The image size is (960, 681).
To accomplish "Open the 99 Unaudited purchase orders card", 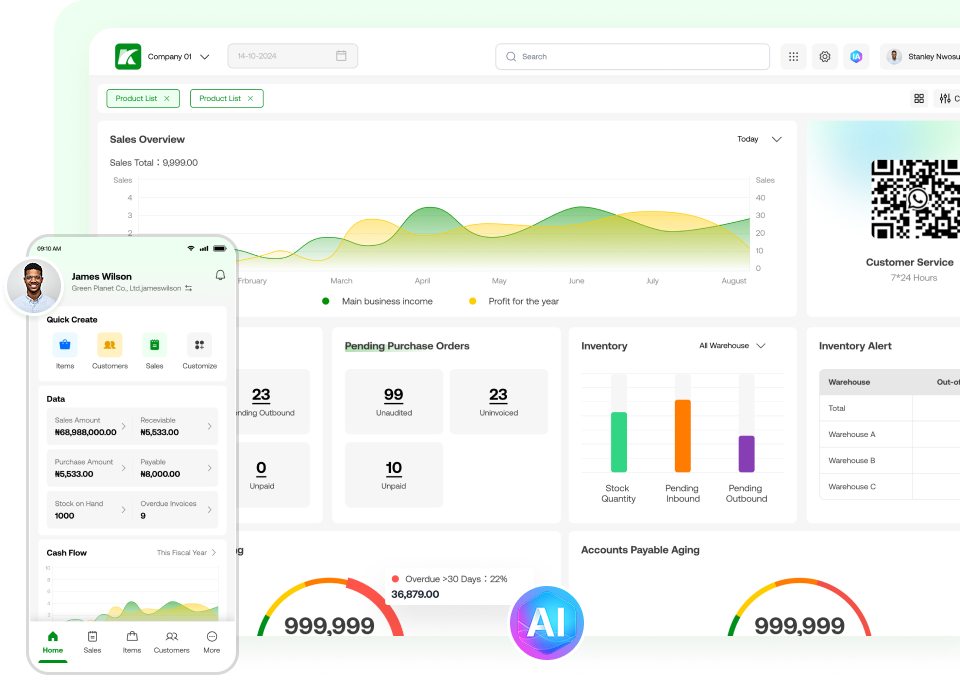I will (x=394, y=402).
